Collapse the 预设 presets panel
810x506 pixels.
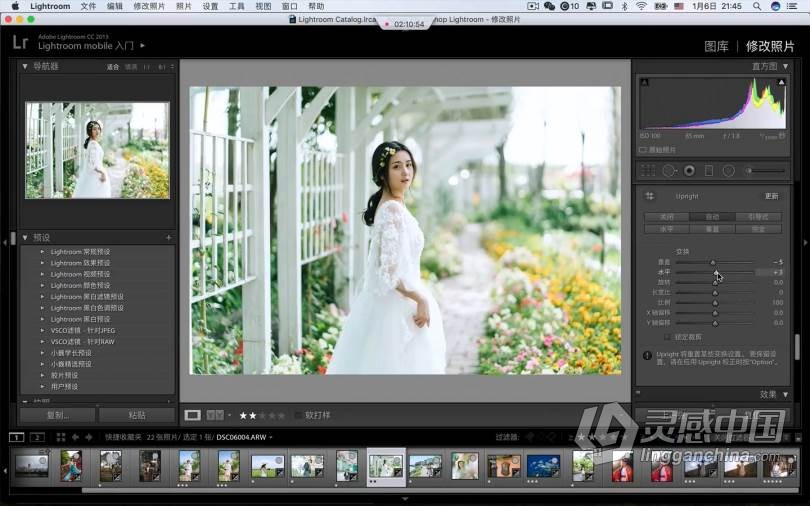click(24, 238)
